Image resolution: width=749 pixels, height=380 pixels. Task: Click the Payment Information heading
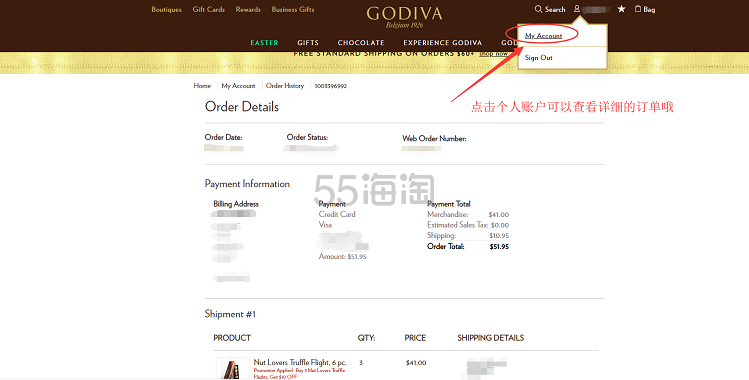click(247, 184)
